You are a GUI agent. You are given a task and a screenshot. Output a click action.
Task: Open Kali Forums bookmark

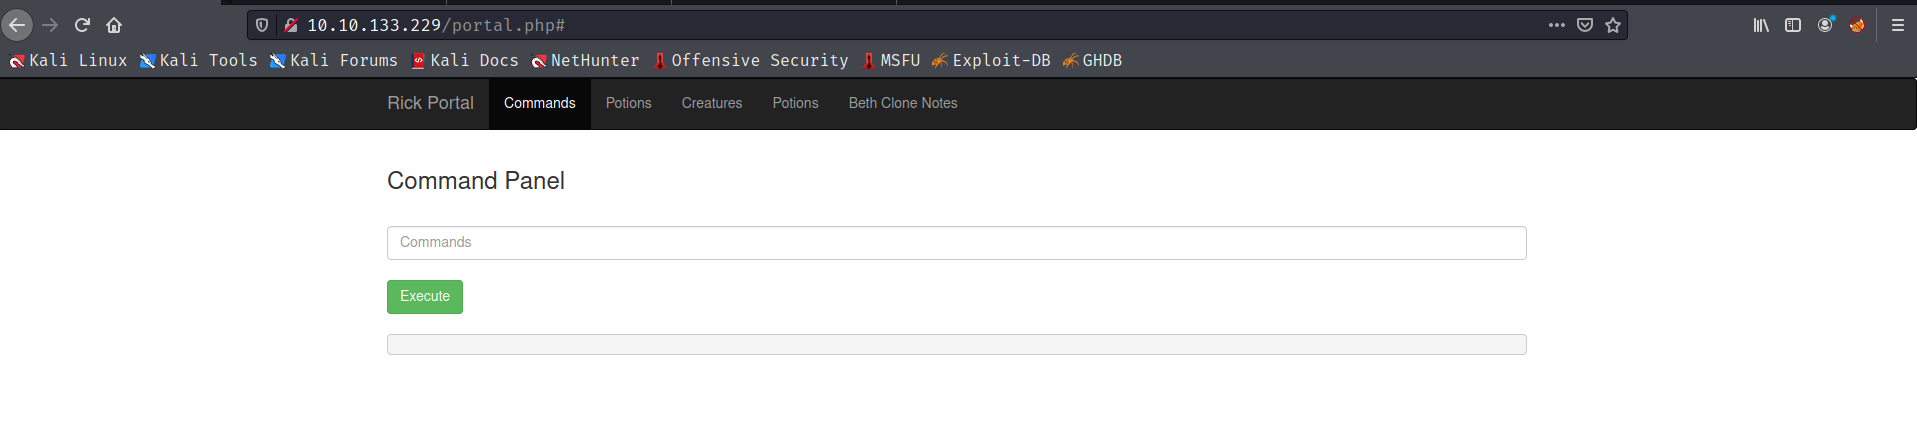point(334,61)
